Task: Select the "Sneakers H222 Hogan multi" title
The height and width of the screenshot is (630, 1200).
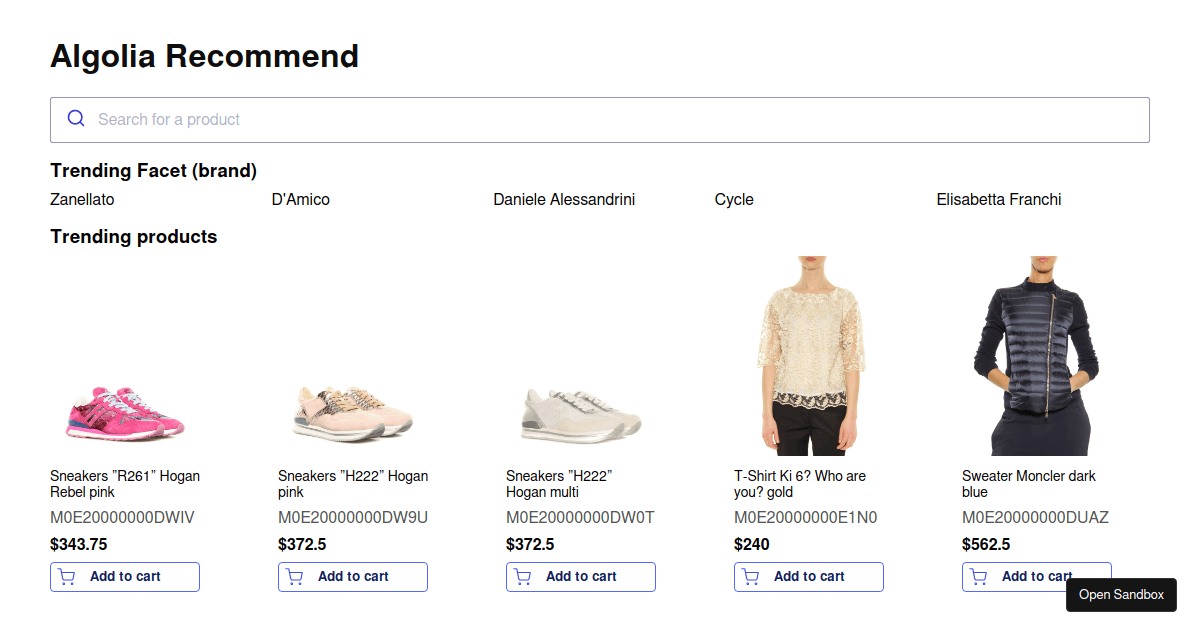Action: pyautogui.click(x=556, y=484)
